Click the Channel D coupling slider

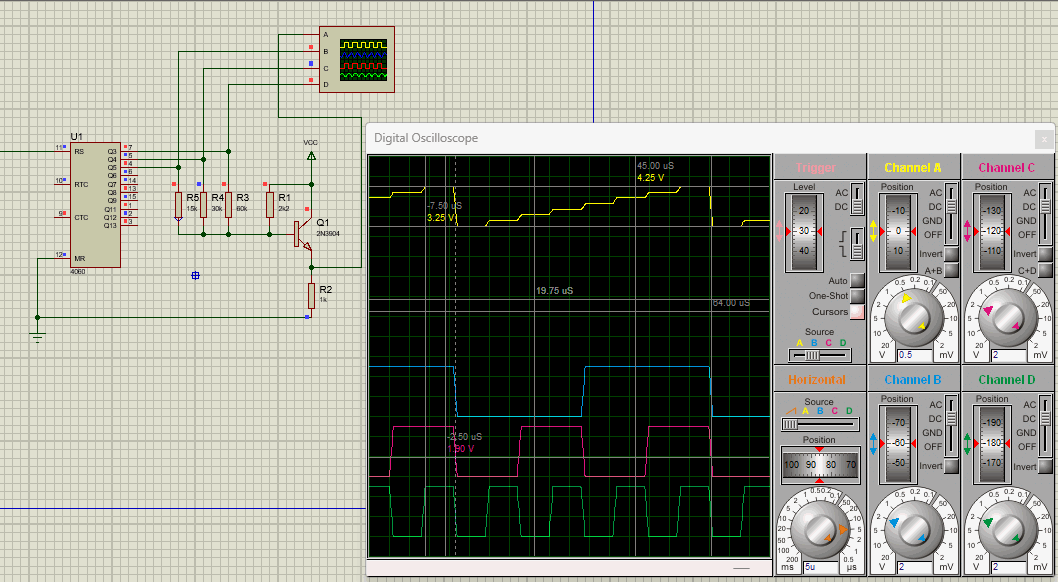[x=1046, y=426]
